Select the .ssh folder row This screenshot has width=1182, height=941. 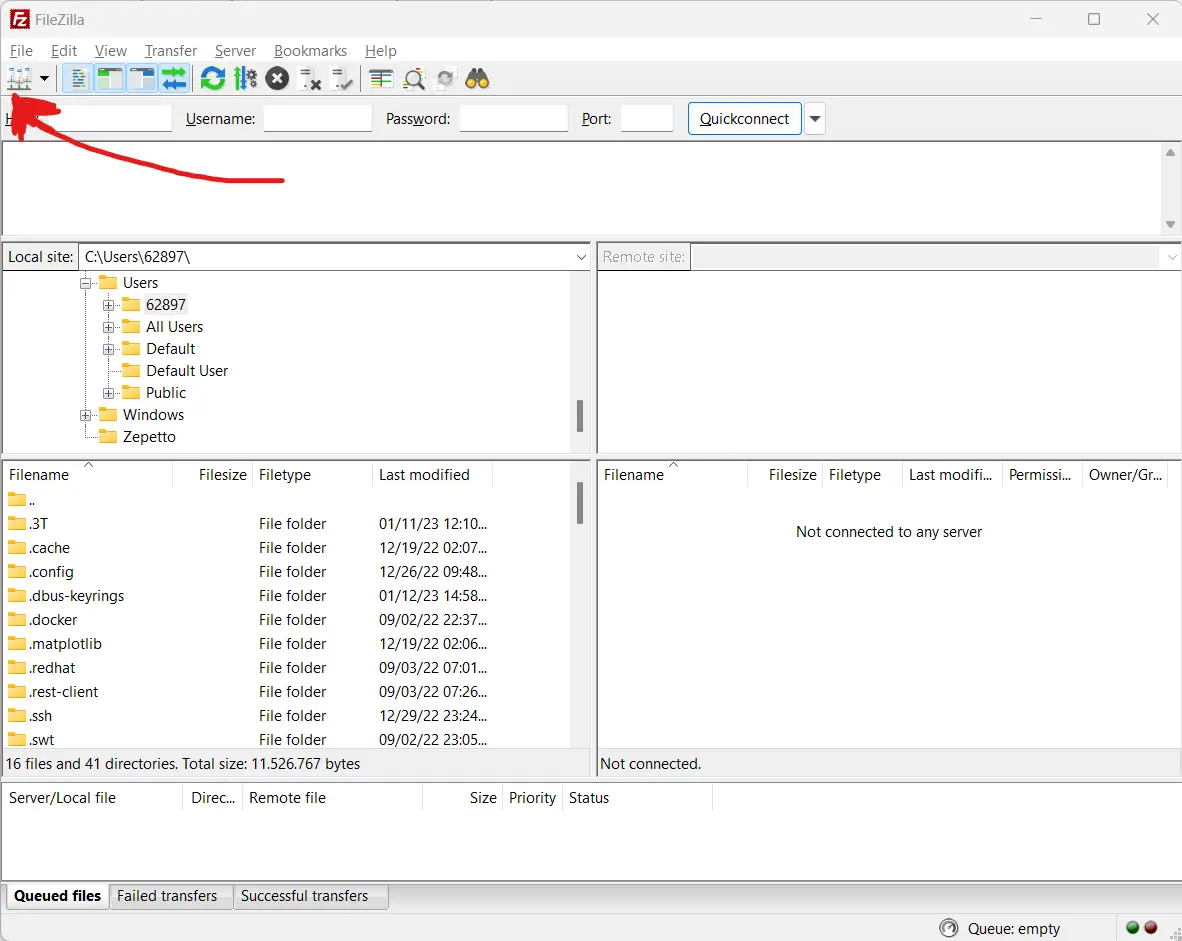pos(286,716)
